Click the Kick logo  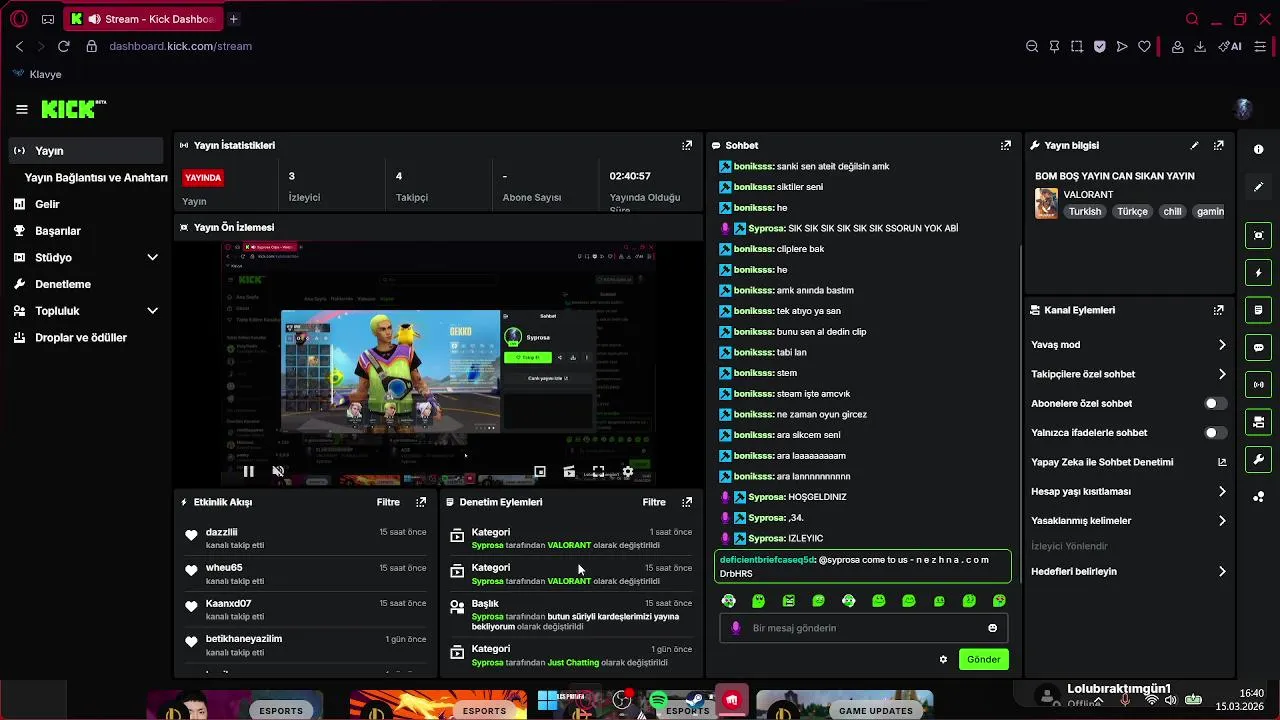coord(73,109)
